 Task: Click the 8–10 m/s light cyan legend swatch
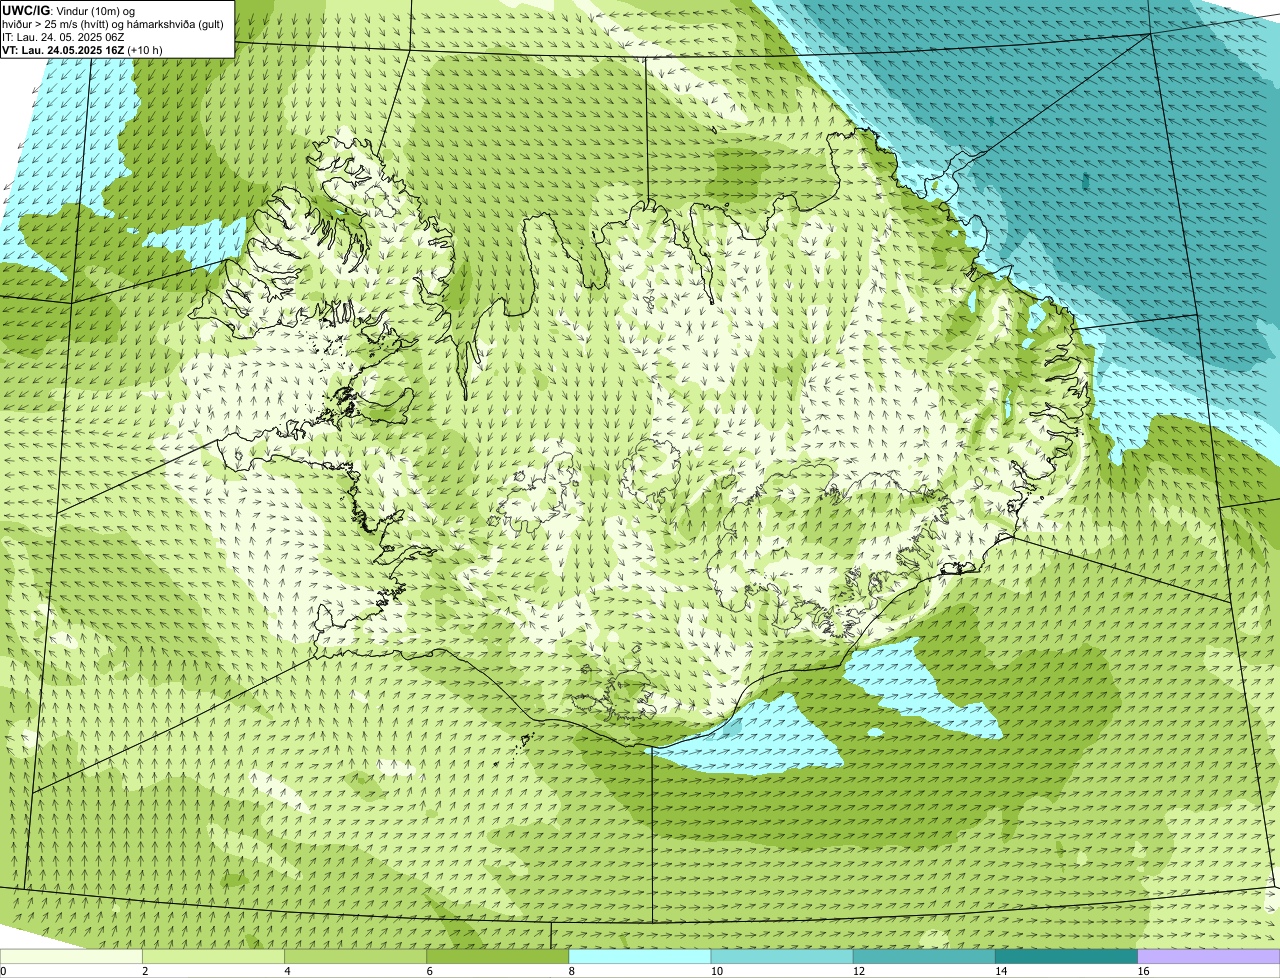[640, 957]
